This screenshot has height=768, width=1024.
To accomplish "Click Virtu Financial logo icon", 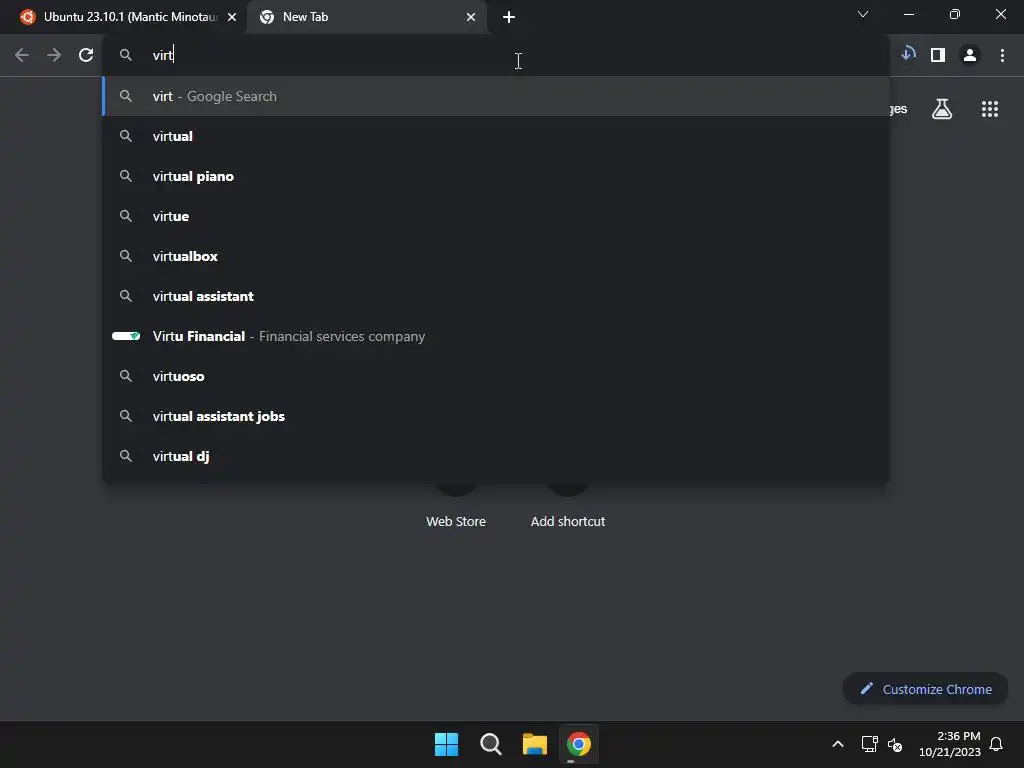I will [126, 336].
